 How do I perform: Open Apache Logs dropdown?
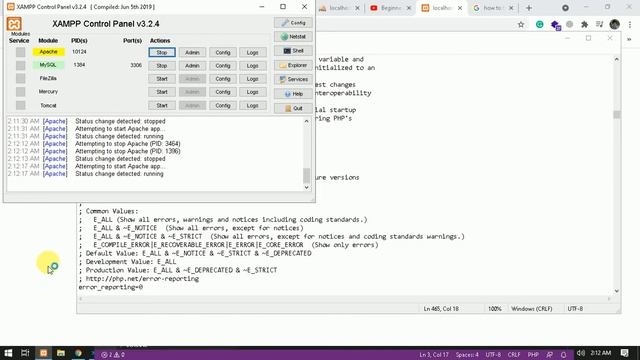tap(253, 53)
